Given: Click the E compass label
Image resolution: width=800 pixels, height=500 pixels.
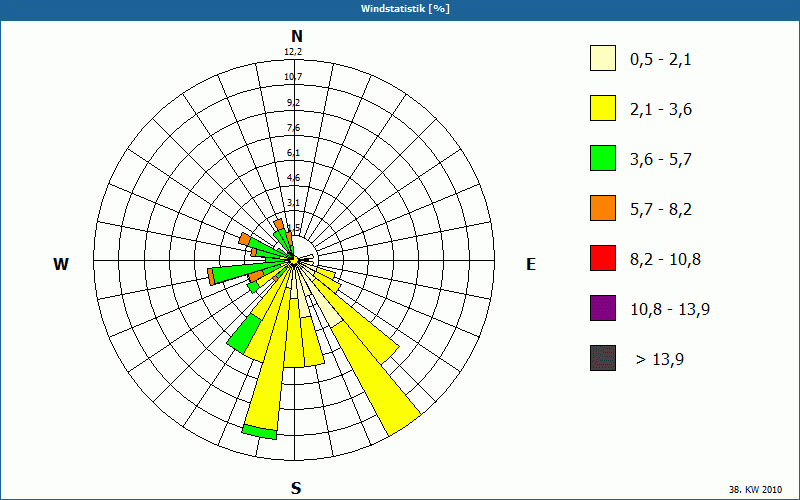Looking at the screenshot, I should click(531, 264).
